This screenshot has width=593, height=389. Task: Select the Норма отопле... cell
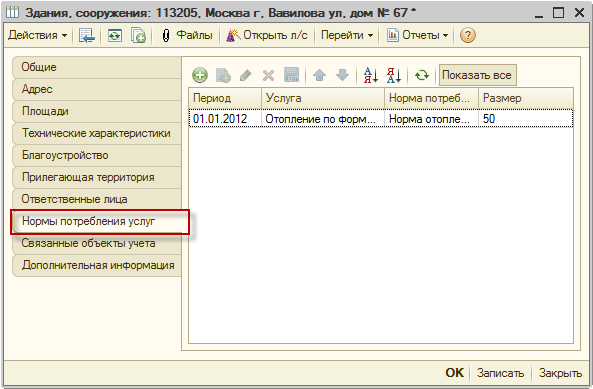432,119
